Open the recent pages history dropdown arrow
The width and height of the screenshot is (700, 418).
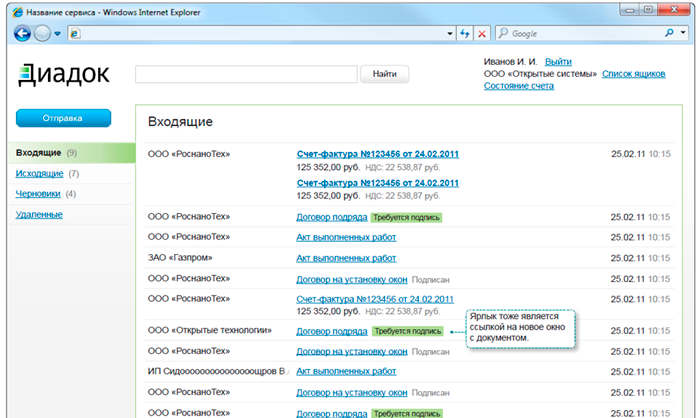(x=58, y=33)
